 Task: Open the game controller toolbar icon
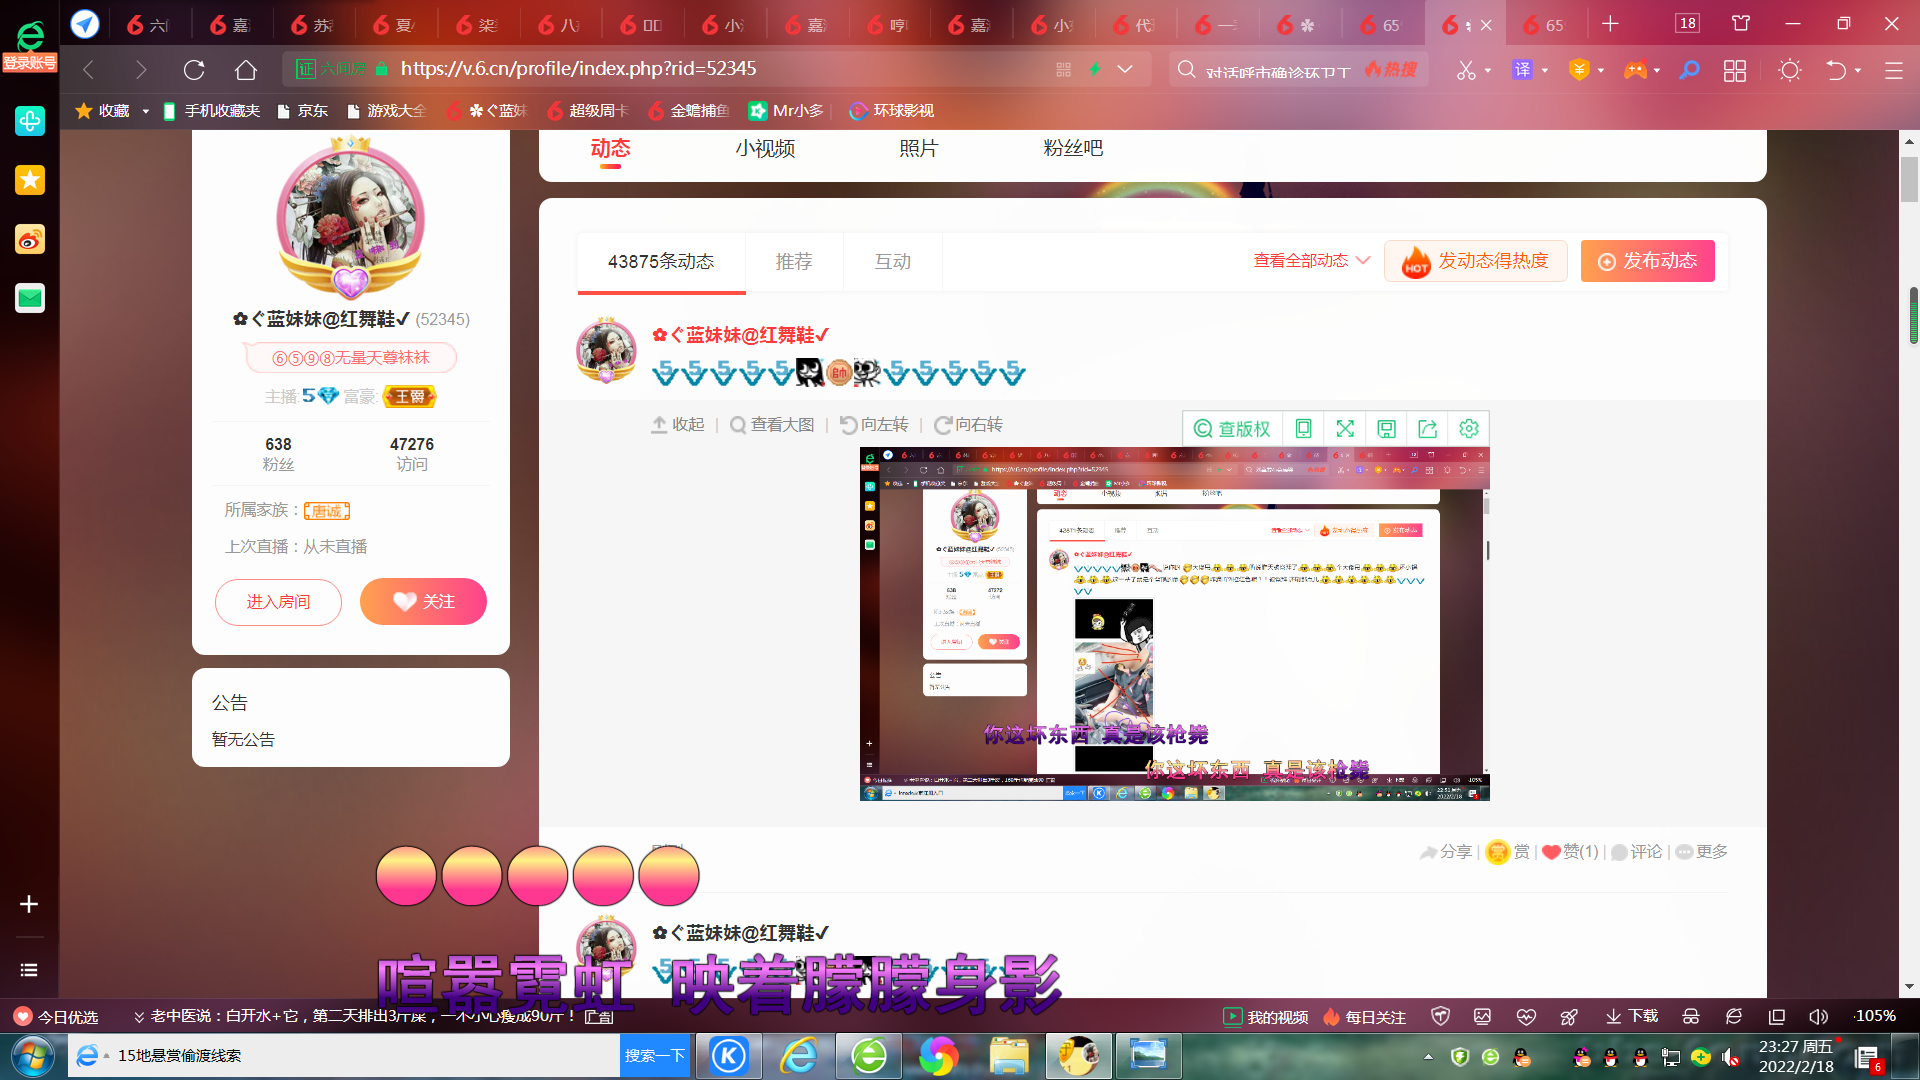tap(1635, 70)
